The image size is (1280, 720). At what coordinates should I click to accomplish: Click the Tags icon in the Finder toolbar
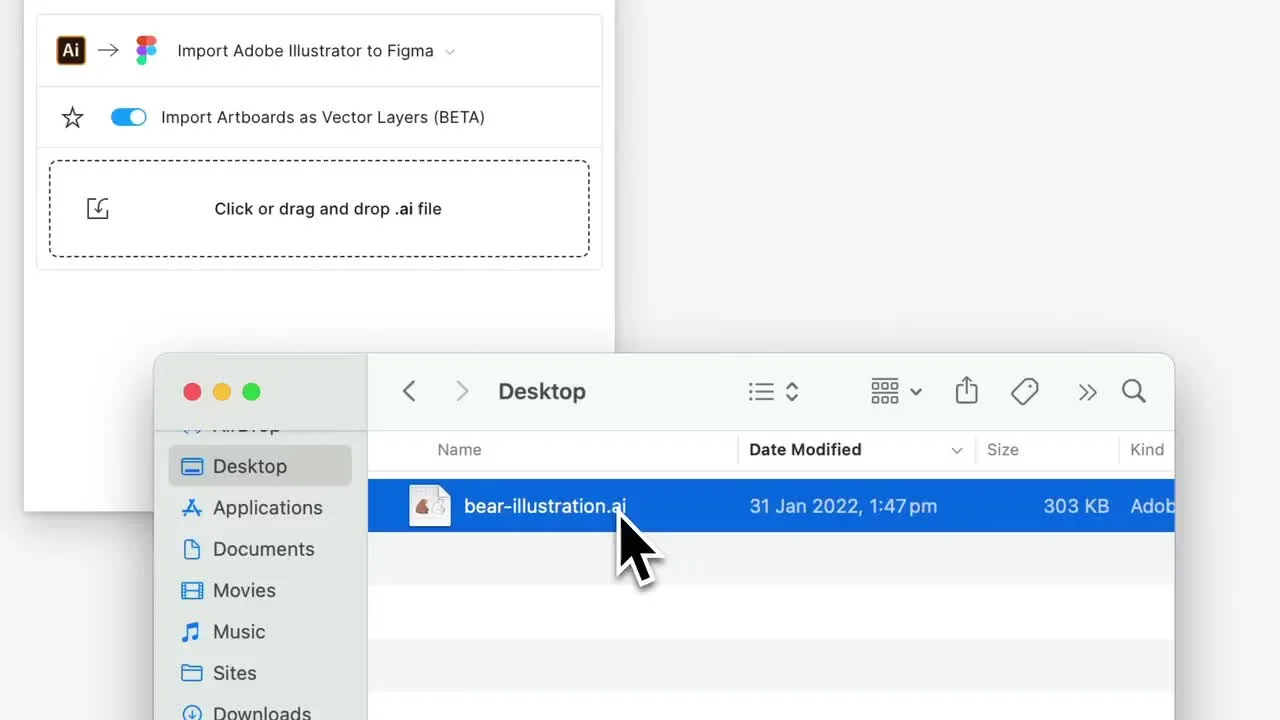tap(1025, 391)
